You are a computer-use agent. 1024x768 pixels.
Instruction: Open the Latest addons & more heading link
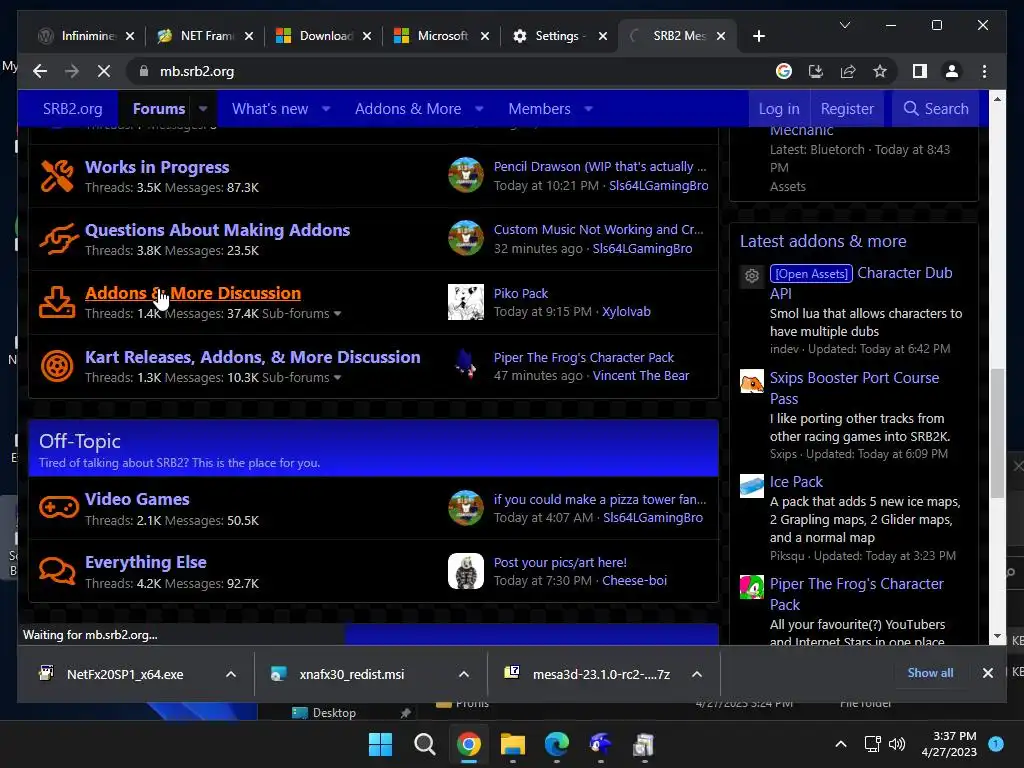coord(823,241)
